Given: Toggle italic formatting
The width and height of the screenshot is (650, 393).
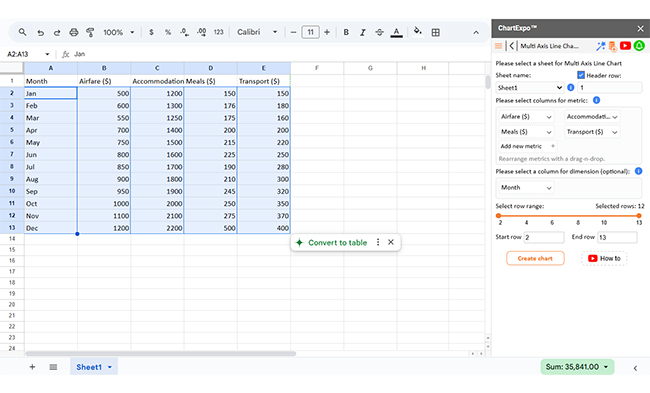Looking at the screenshot, I should [x=363, y=32].
